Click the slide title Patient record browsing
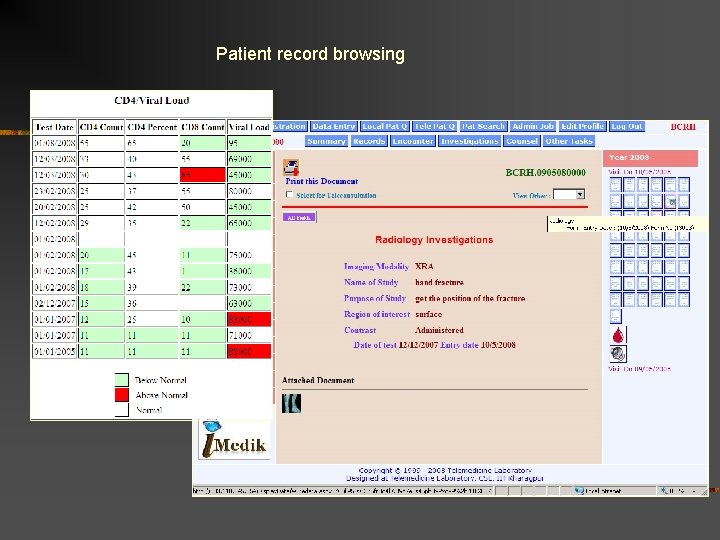Viewport: 720px width, 540px height. click(310, 54)
